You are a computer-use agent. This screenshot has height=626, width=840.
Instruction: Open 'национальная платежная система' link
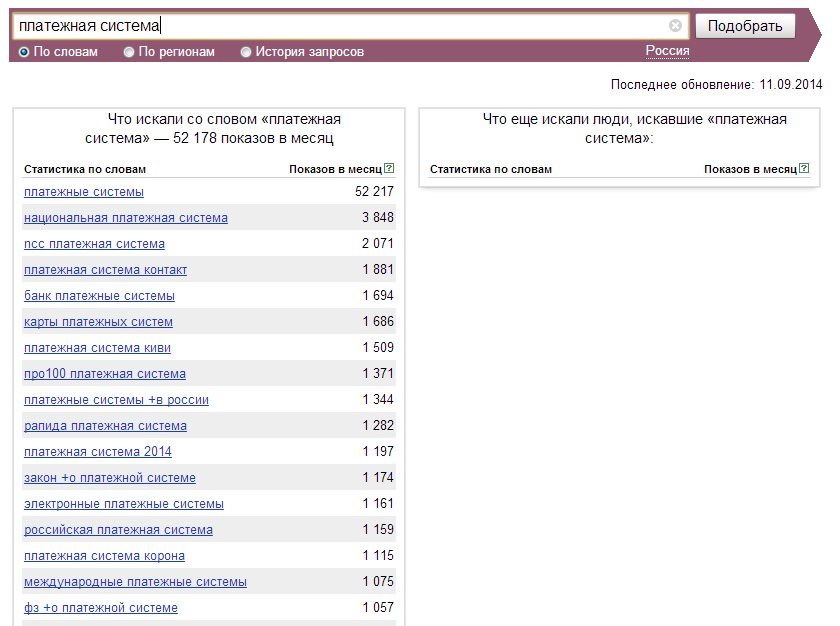point(126,218)
